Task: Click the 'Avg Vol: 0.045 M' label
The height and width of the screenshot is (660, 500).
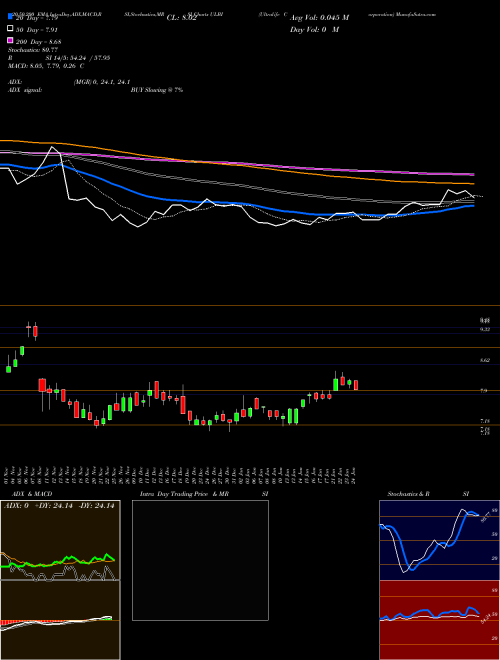Action: coord(319,18)
